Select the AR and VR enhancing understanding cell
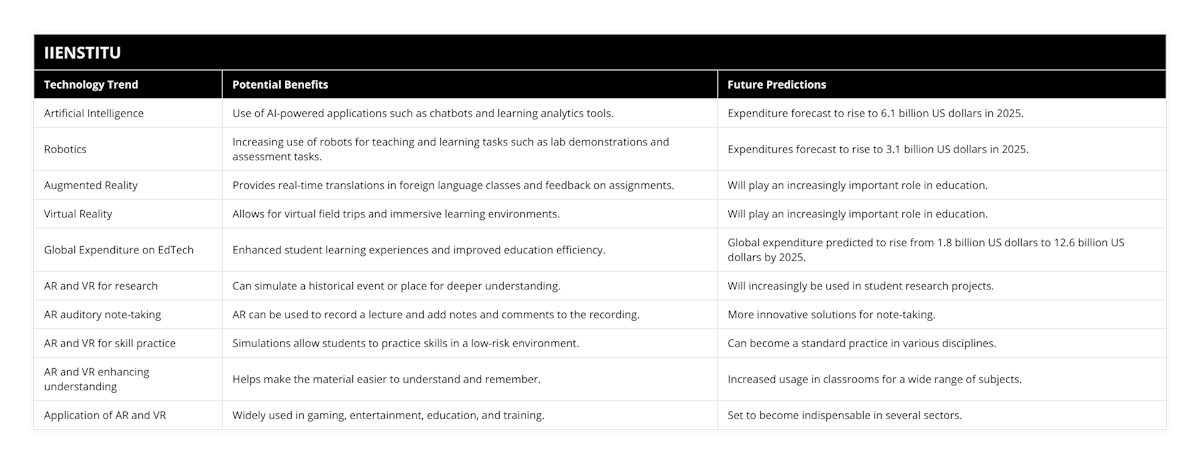Image resolution: width=1200 pixels, height=463 pixels. tap(96, 379)
